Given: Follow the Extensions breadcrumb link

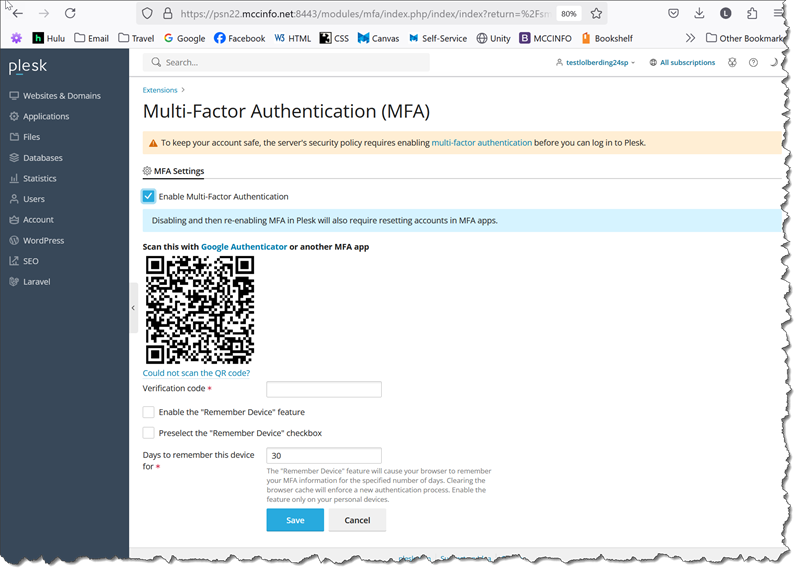Looking at the screenshot, I should (x=160, y=90).
